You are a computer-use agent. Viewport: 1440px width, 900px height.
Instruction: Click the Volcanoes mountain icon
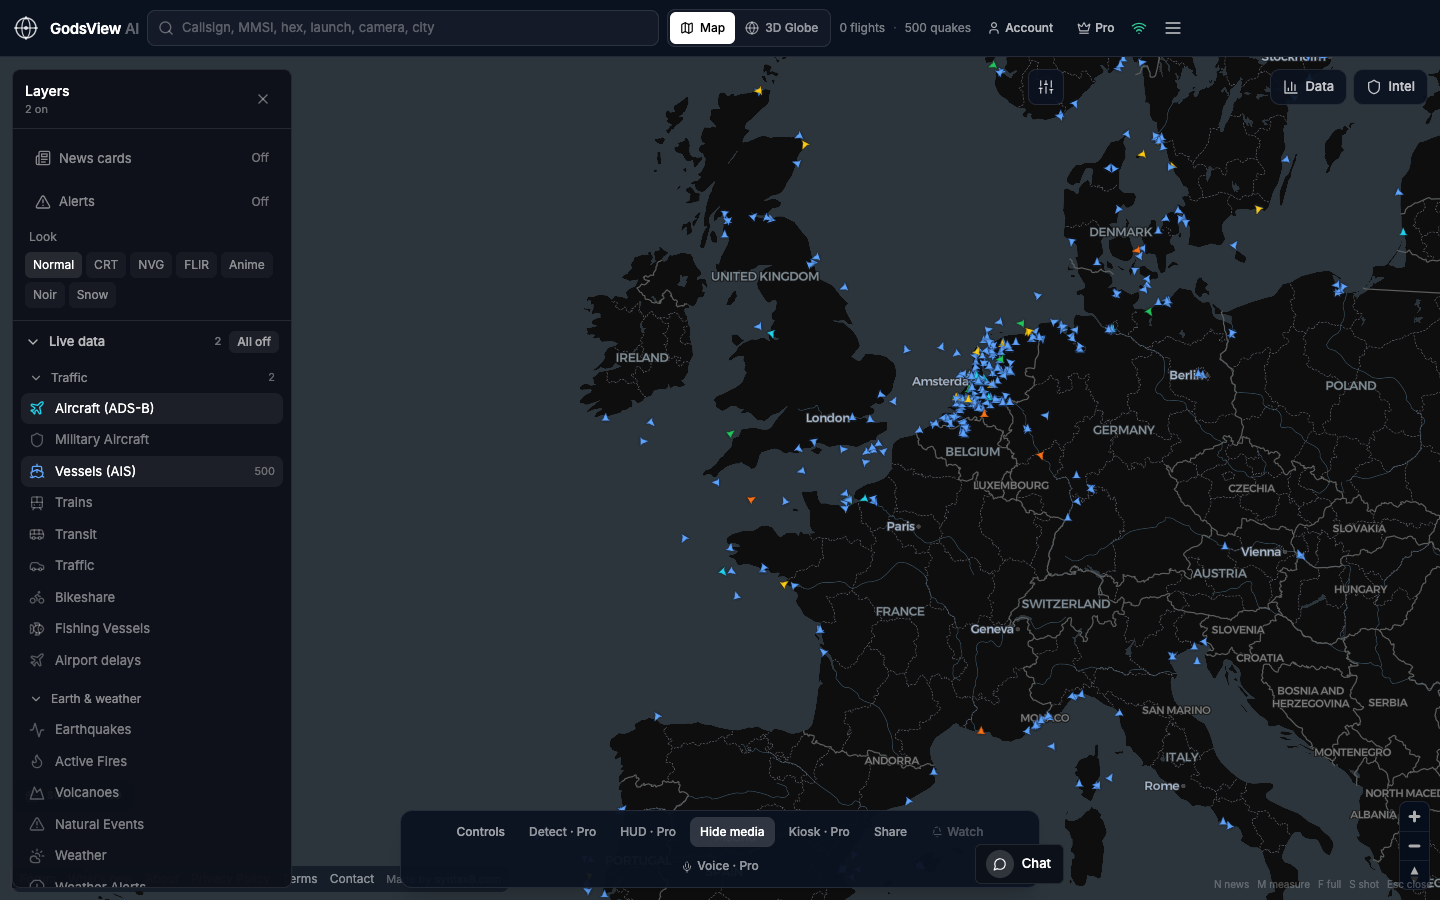click(37, 793)
